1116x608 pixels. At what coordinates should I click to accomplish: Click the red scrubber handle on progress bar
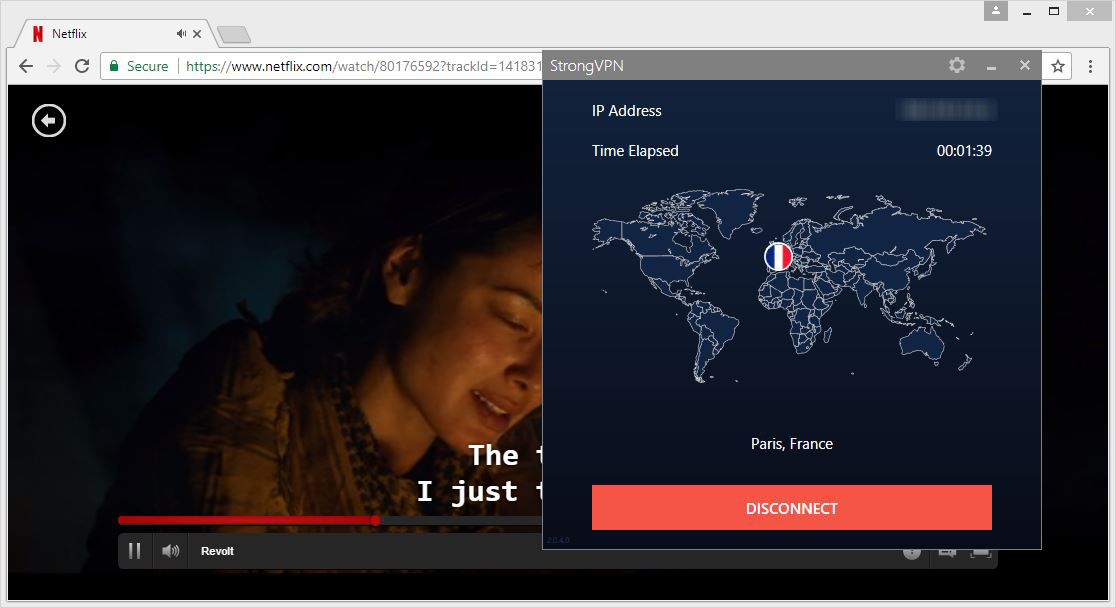click(x=375, y=520)
